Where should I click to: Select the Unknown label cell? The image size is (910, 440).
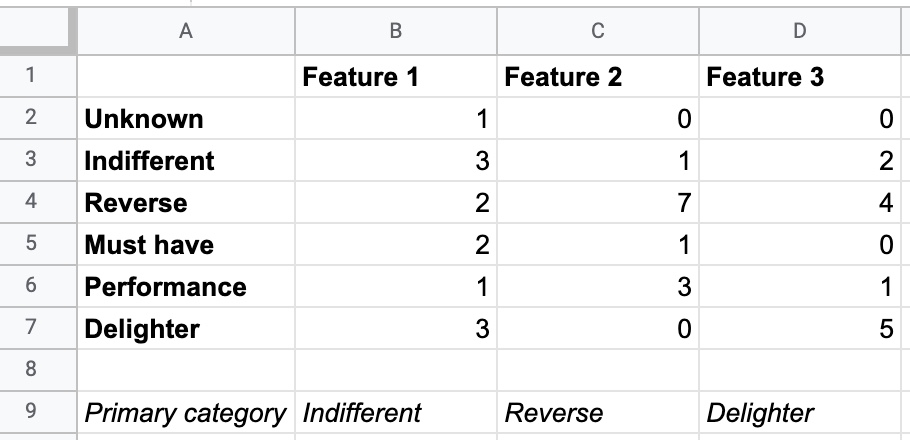(x=186, y=118)
